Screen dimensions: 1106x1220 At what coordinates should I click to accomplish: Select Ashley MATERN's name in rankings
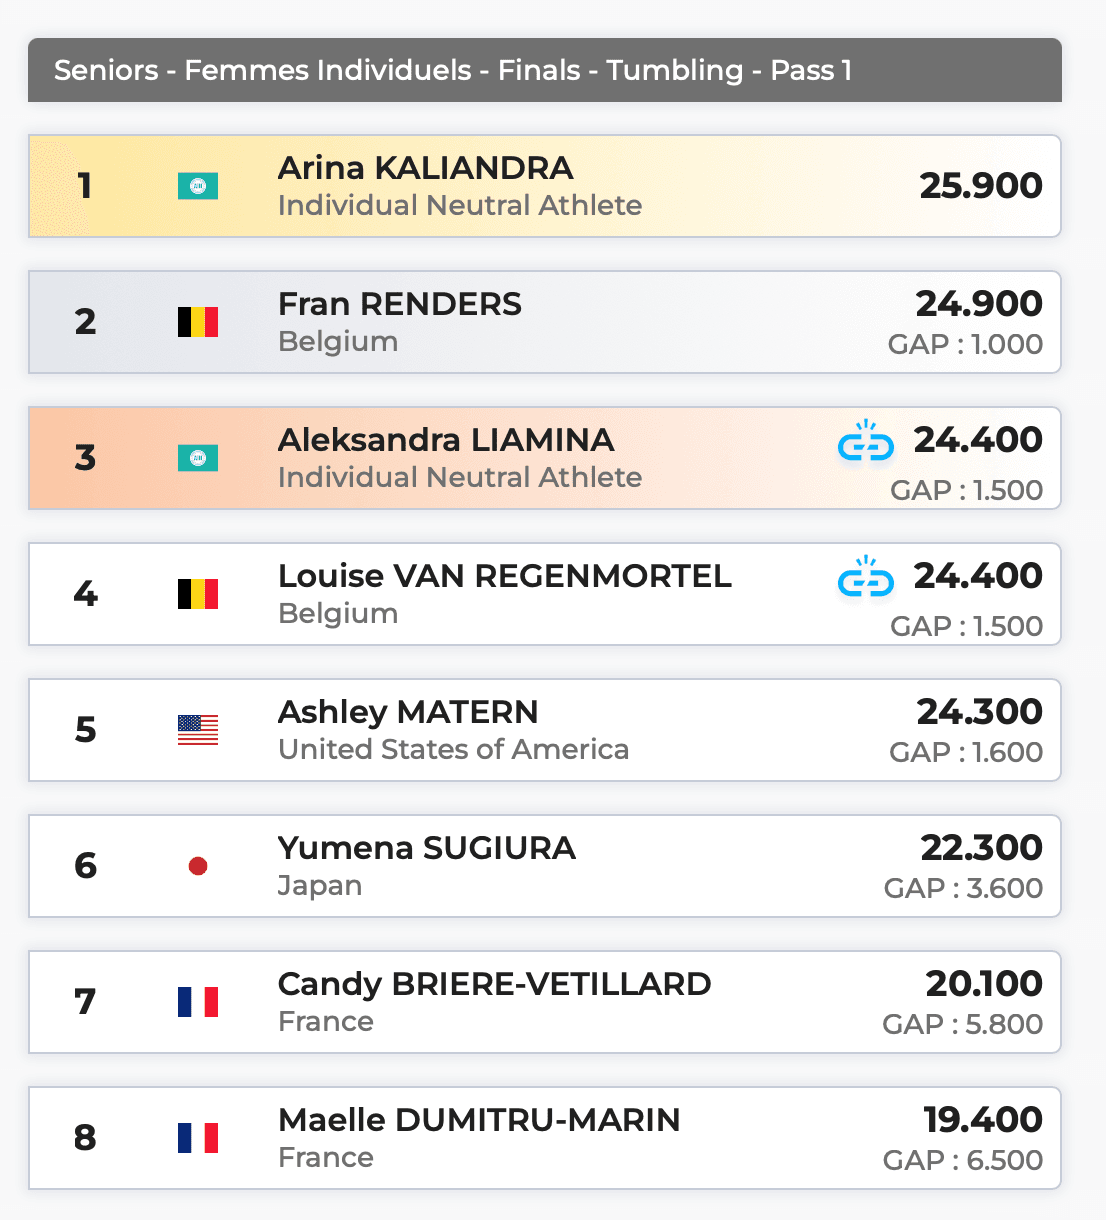click(x=407, y=712)
